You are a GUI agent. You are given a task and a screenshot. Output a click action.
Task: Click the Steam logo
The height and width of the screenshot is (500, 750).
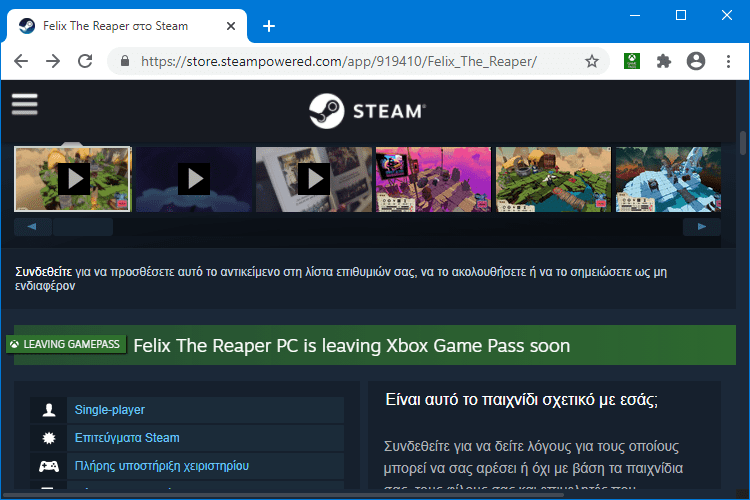click(367, 111)
